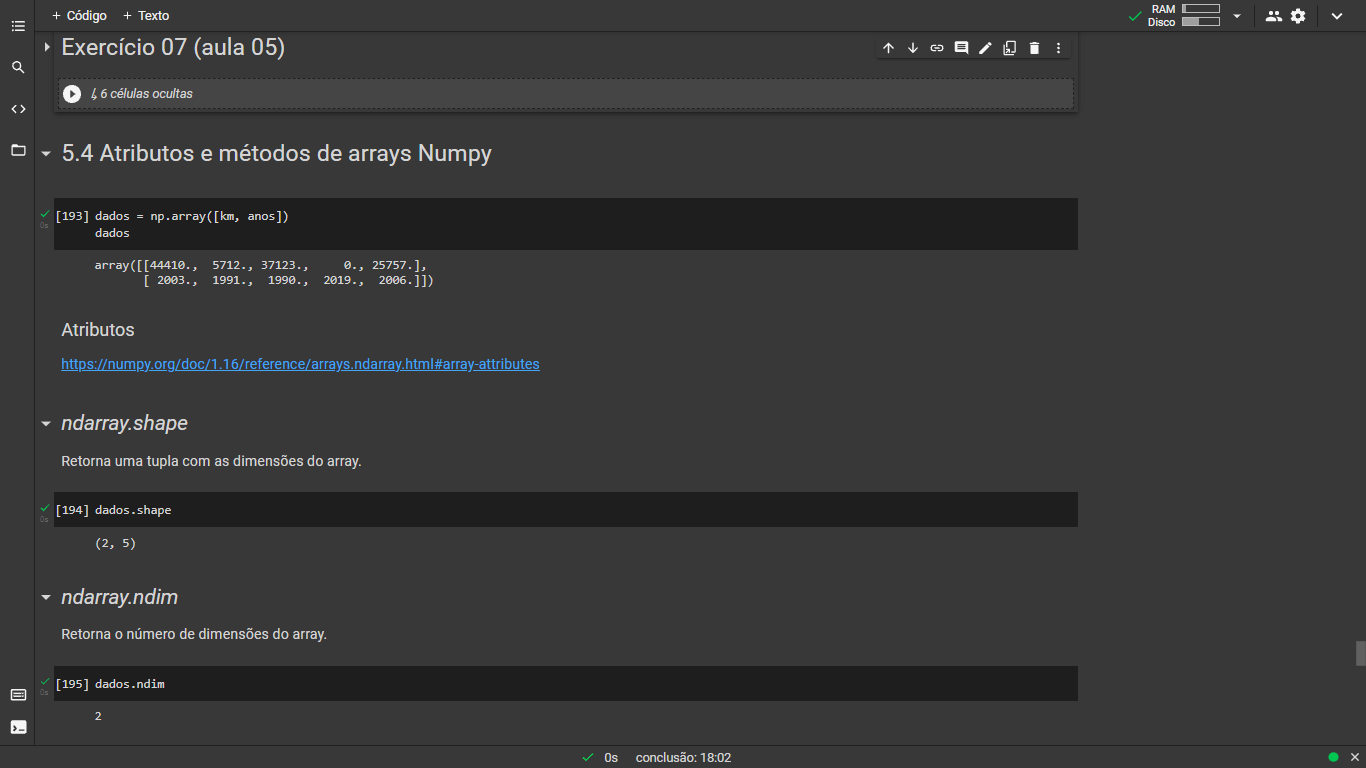This screenshot has width=1366, height=768.
Task: Run cell [195] via its execution indicator
Action: point(72,684)
